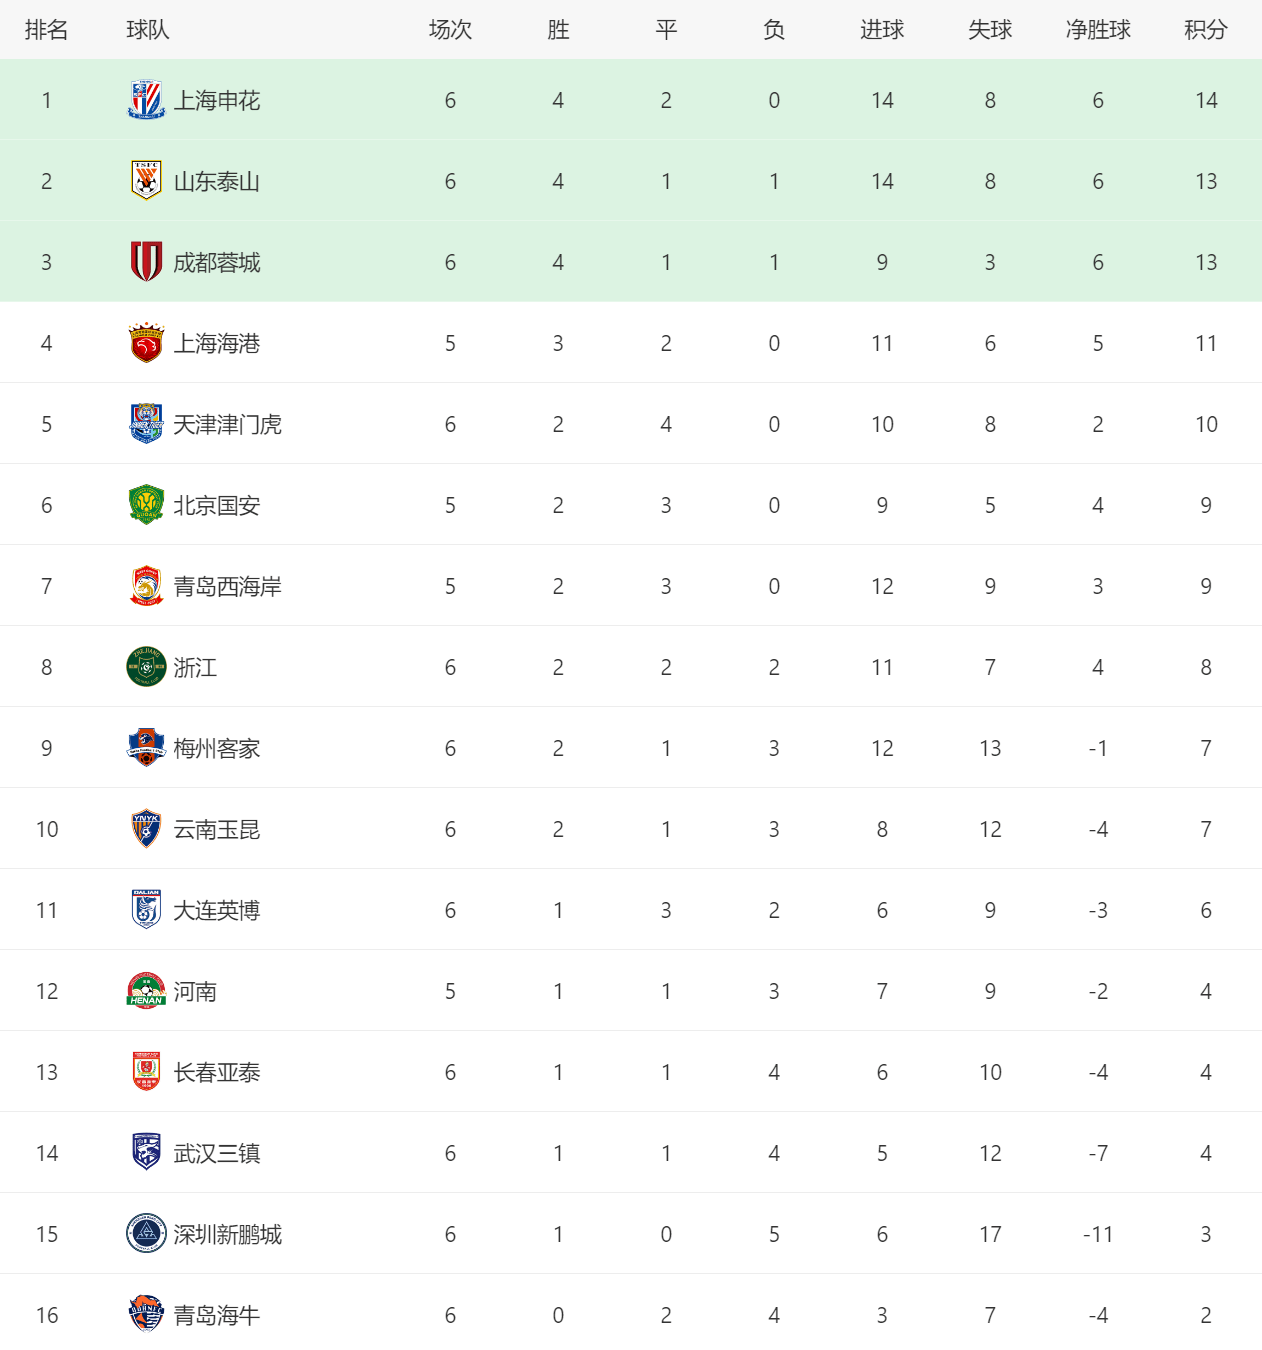Click the Shenzhen Peng City circular badge

point(146,1234)
